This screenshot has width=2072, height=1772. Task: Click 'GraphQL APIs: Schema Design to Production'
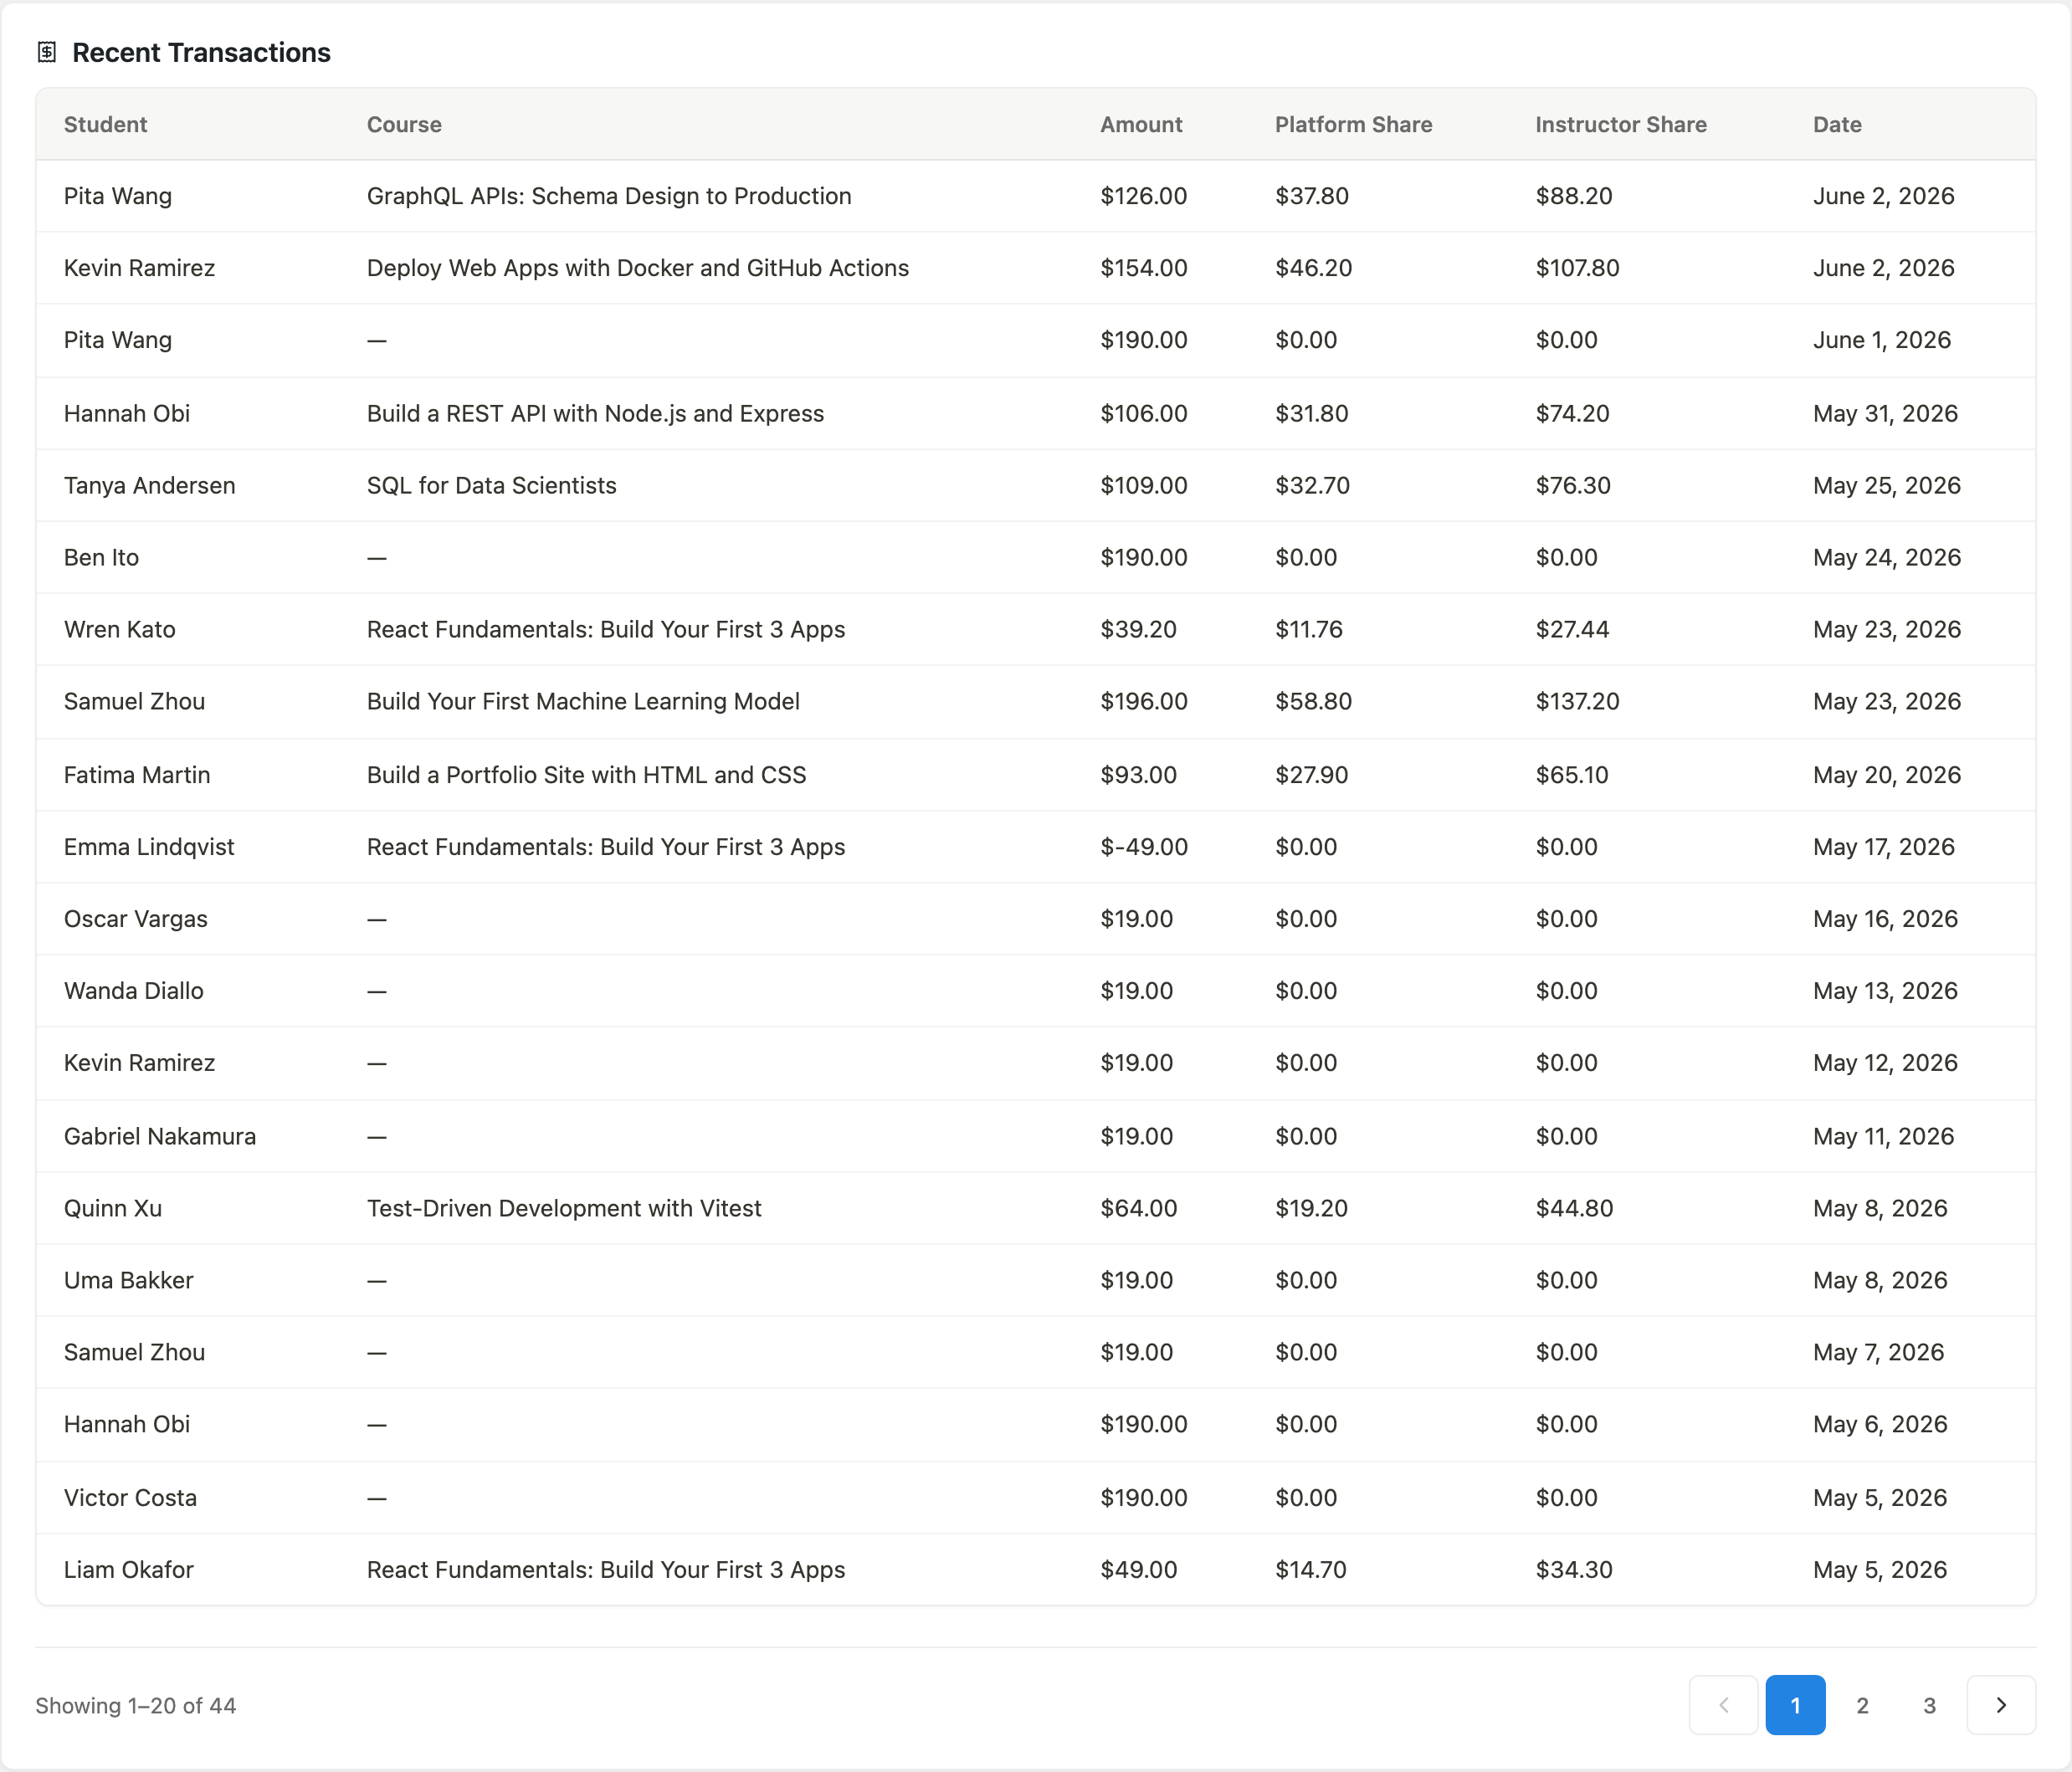[609, 196]
